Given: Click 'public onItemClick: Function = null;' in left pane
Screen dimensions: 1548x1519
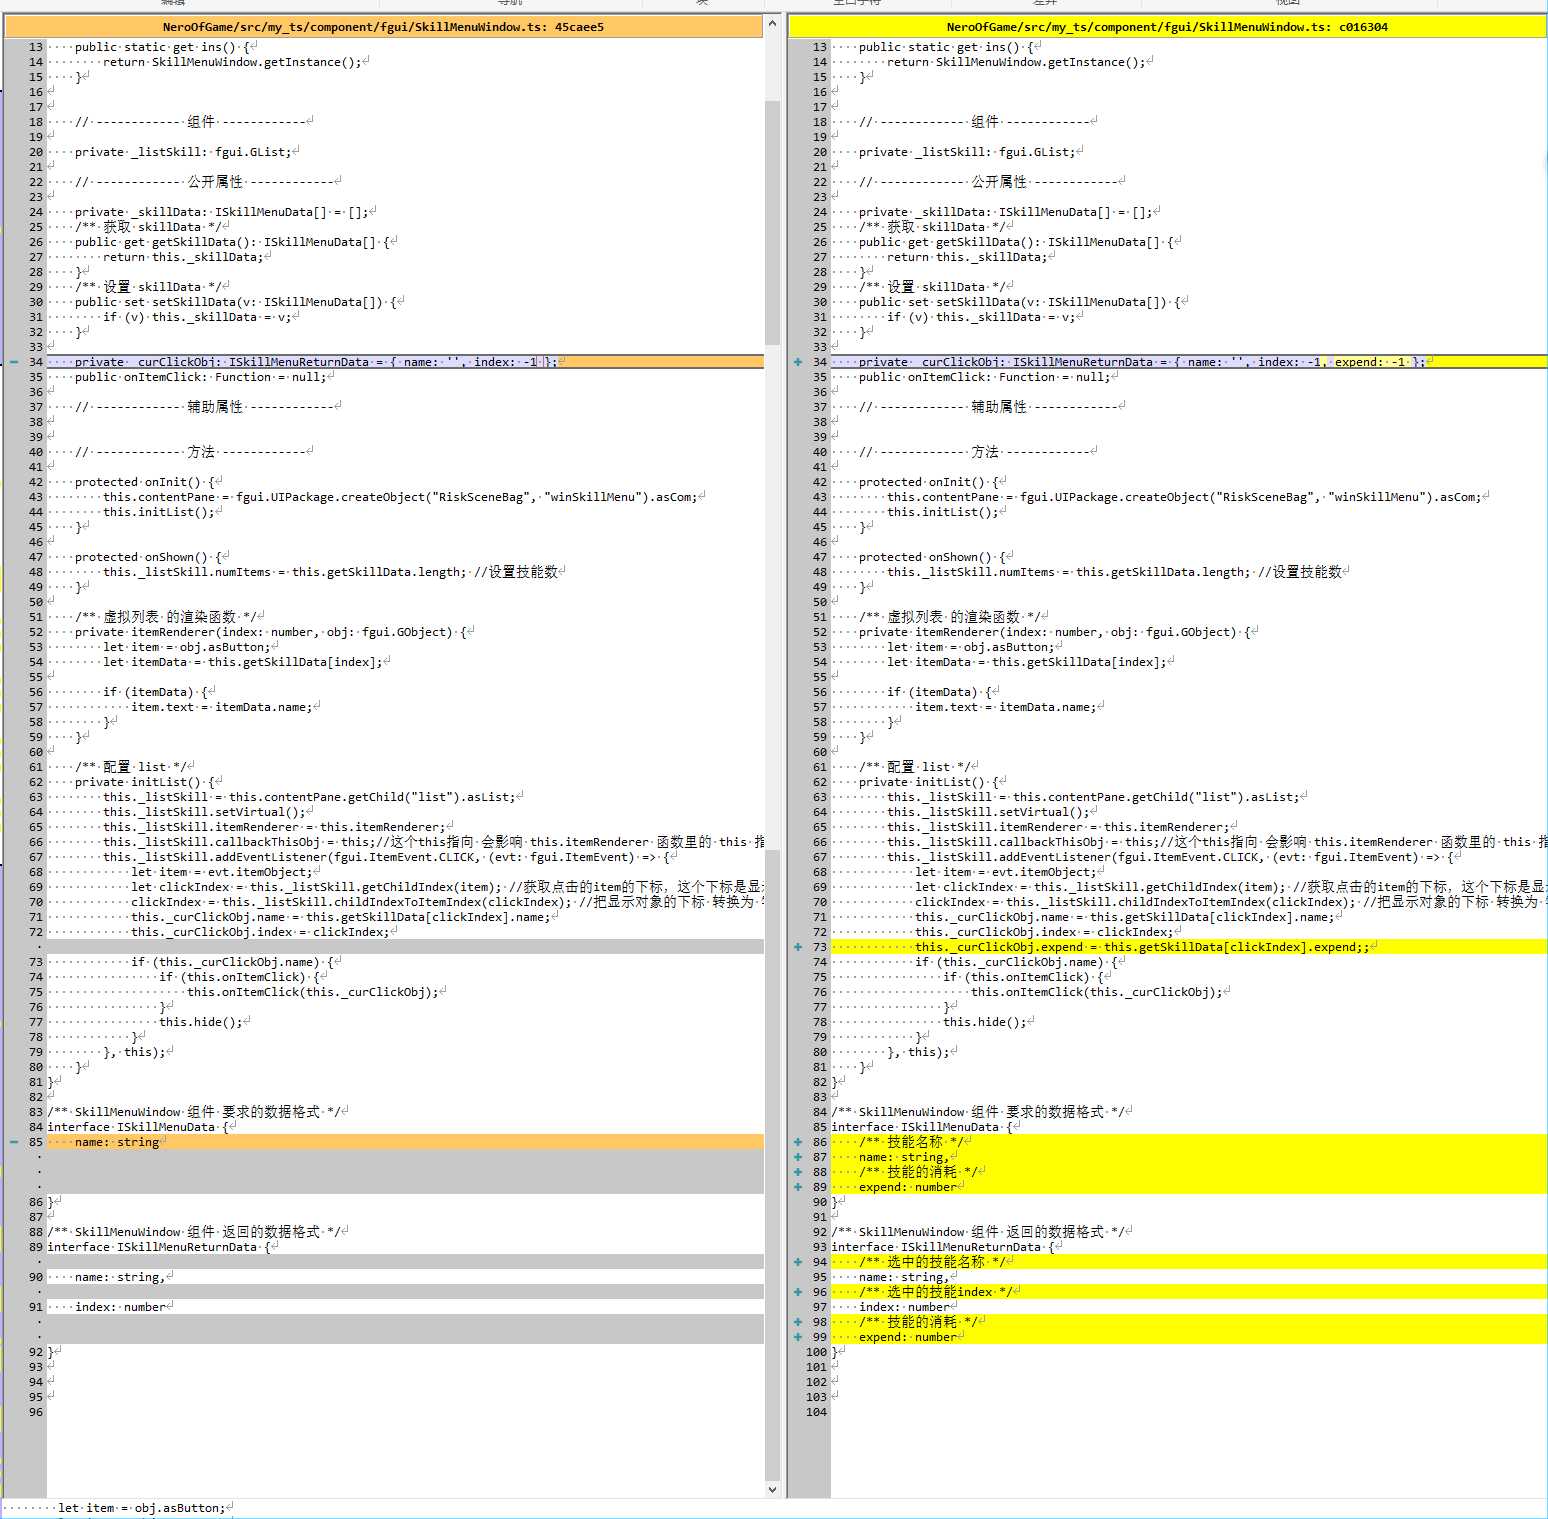Looking at the screenshot, I should point(201,377).
